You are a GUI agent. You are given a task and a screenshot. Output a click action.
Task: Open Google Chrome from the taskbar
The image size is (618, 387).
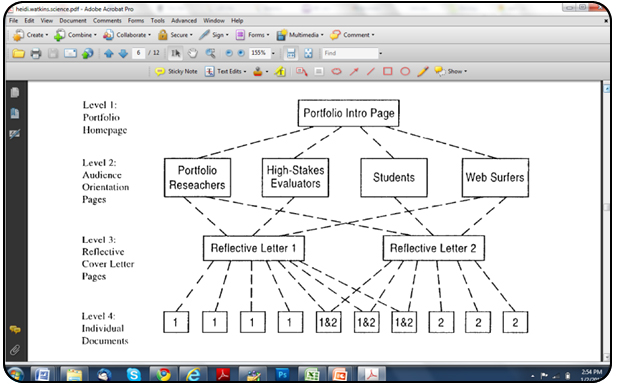pyautogui.click(x=163, y=374)
